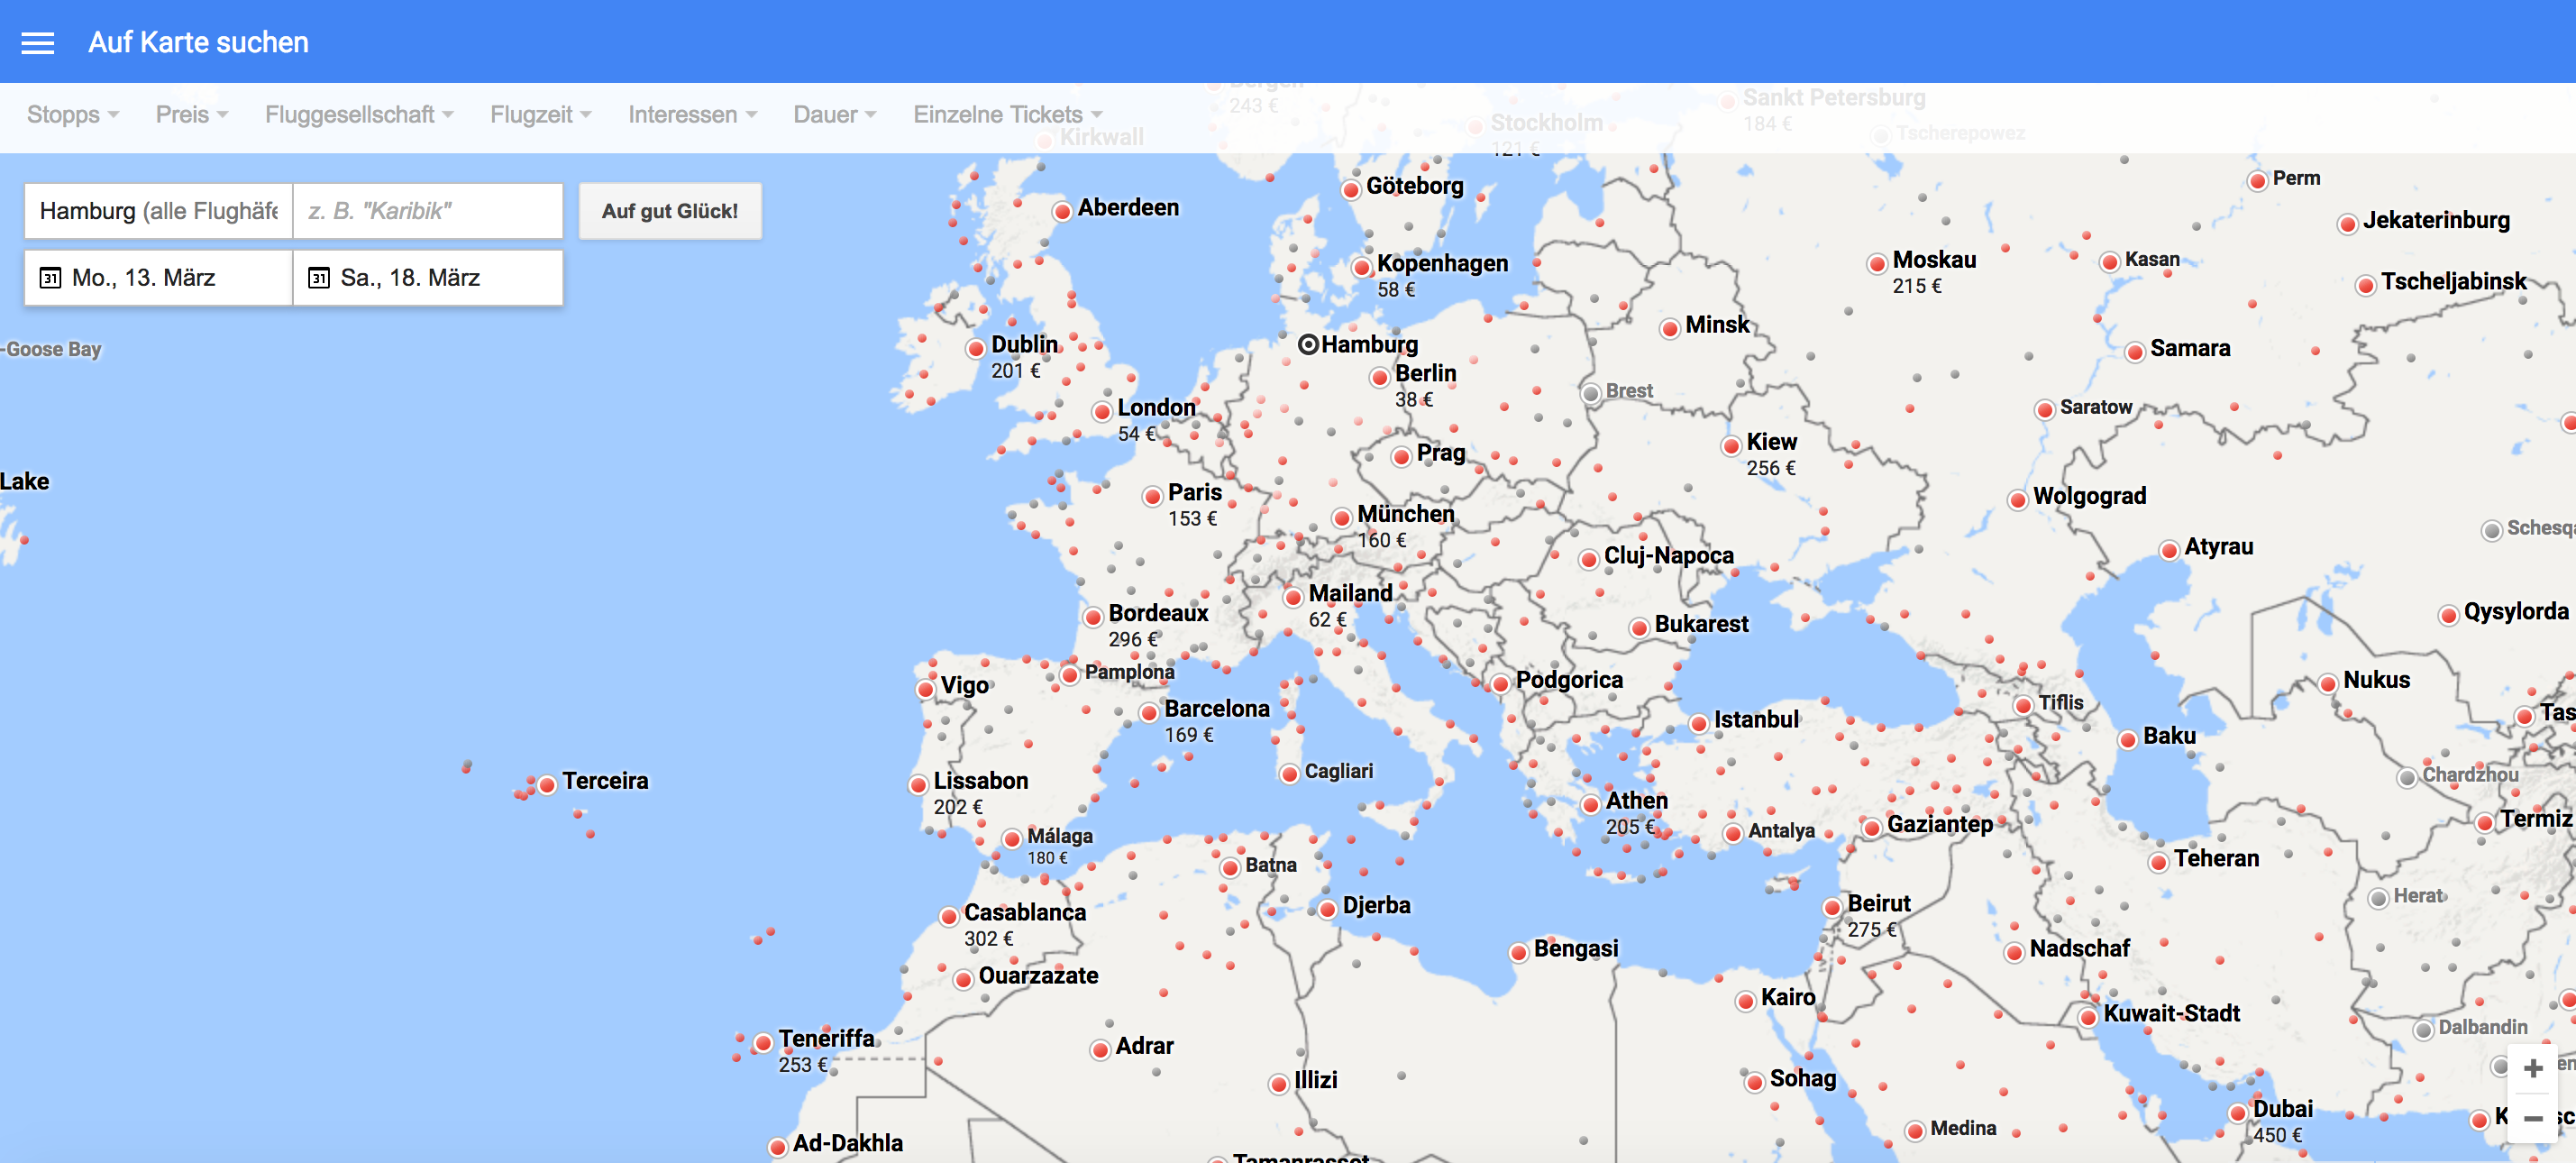Select the Barcelona 169 € marker
The height and width of the screenshot is (1163, 2576).
[x=1150, y=712]
